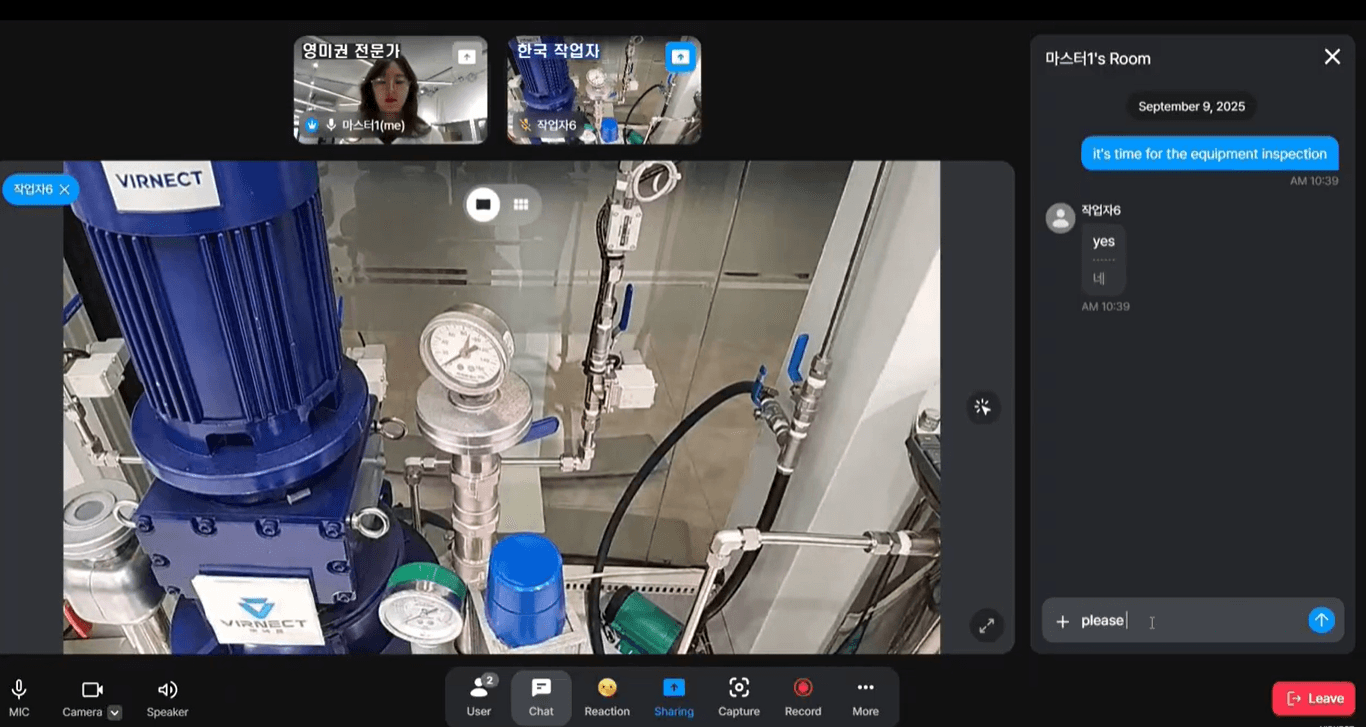Open the User participants list
The width and height of the screenshot is (1366, 727).
point(479,697)
